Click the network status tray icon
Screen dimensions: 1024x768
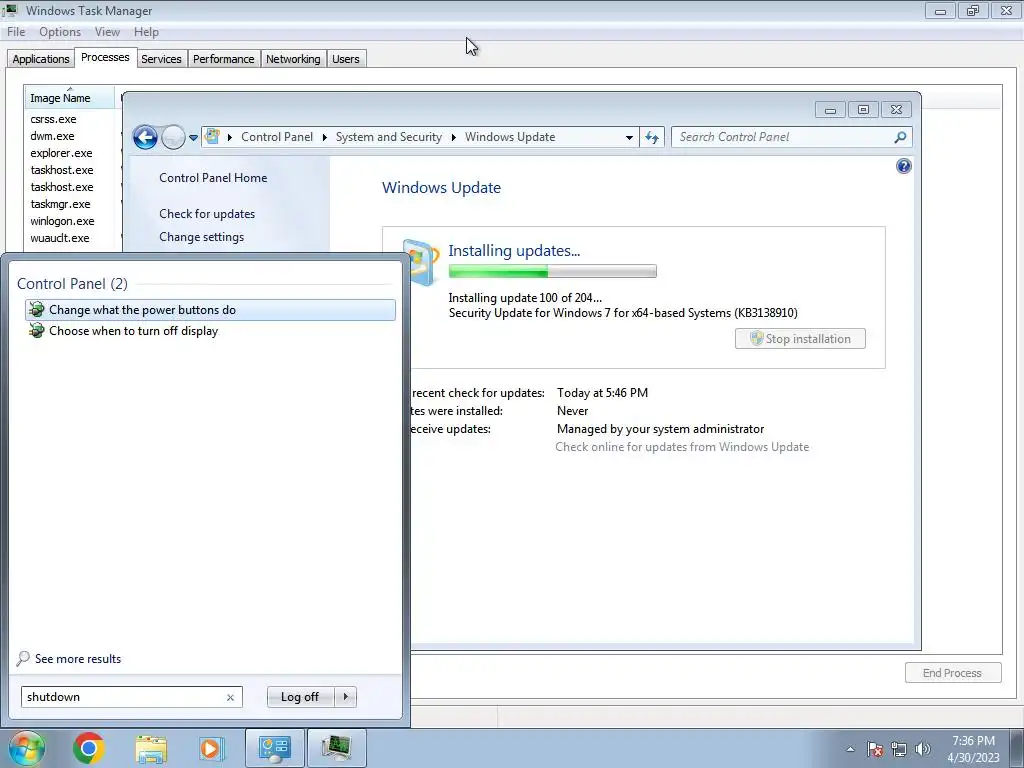click(899, 749)
